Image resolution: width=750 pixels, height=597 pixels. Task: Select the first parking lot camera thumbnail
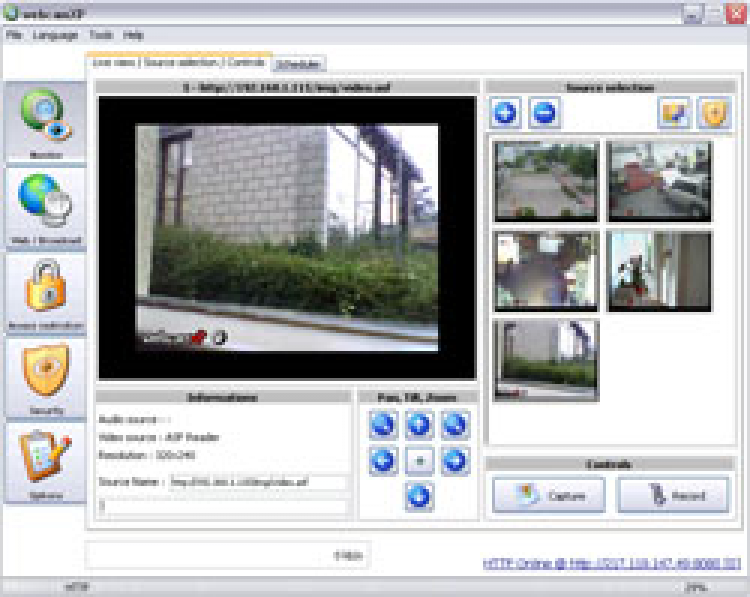[546, 181]
